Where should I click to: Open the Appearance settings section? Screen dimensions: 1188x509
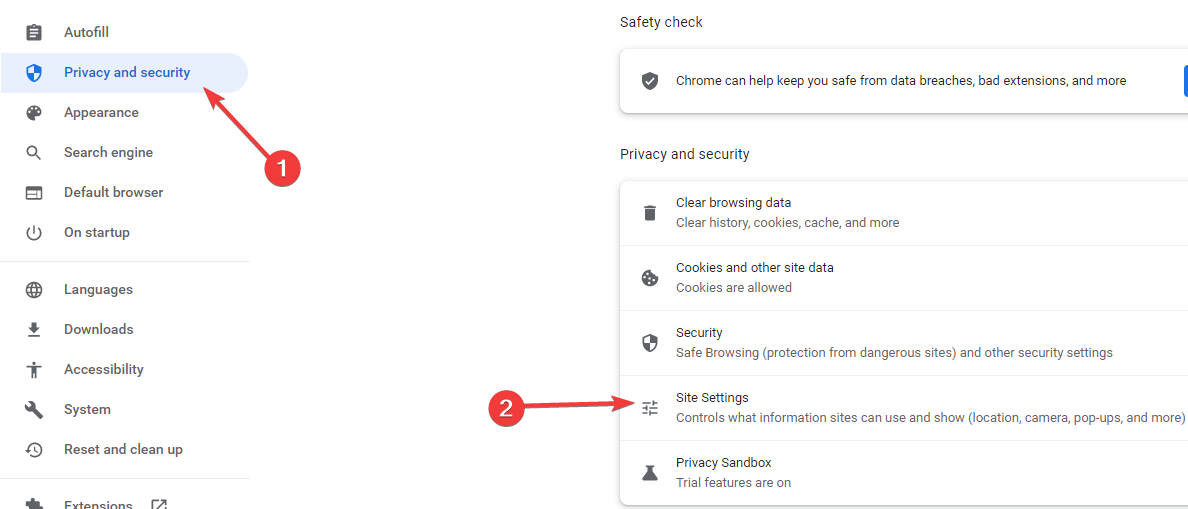[101, 113]
